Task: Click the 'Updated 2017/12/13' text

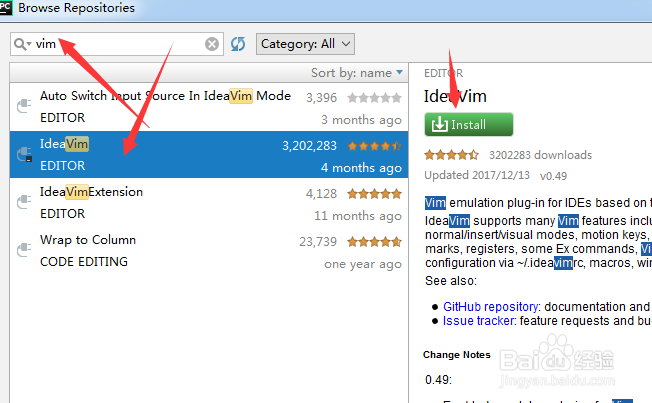Action: 477,175
